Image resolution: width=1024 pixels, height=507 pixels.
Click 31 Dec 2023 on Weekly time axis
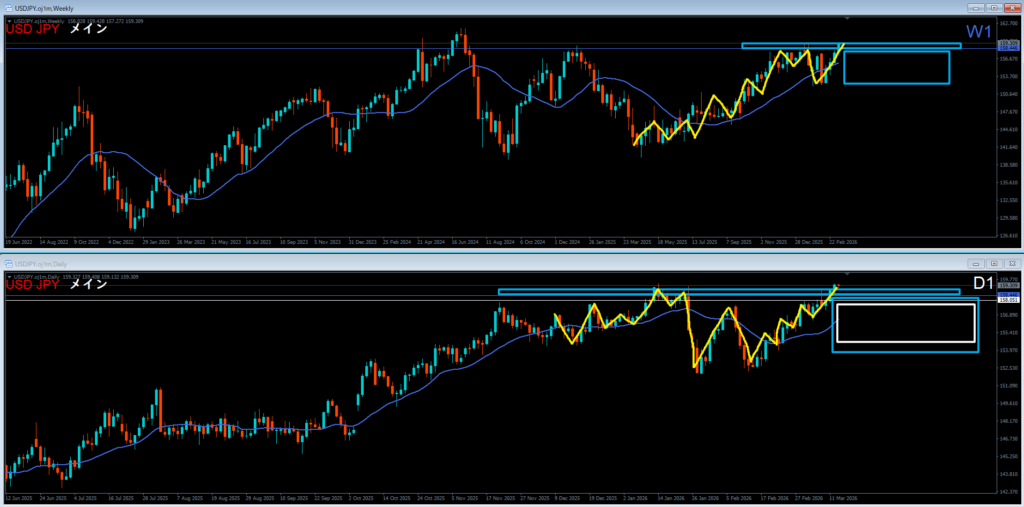click(x=362, y=241)
